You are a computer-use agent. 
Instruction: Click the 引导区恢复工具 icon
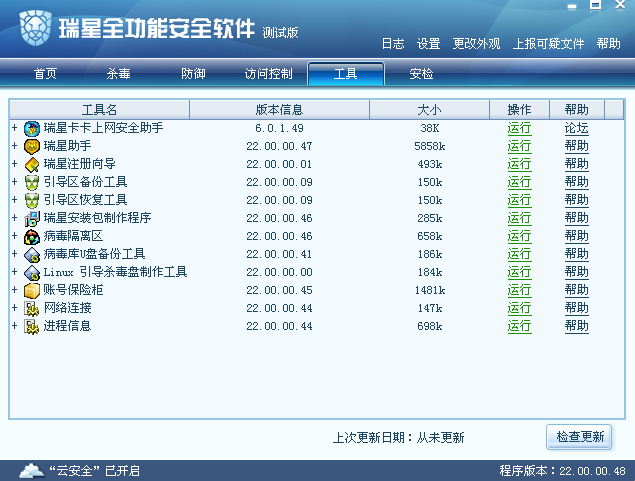[x=32, y=200]
